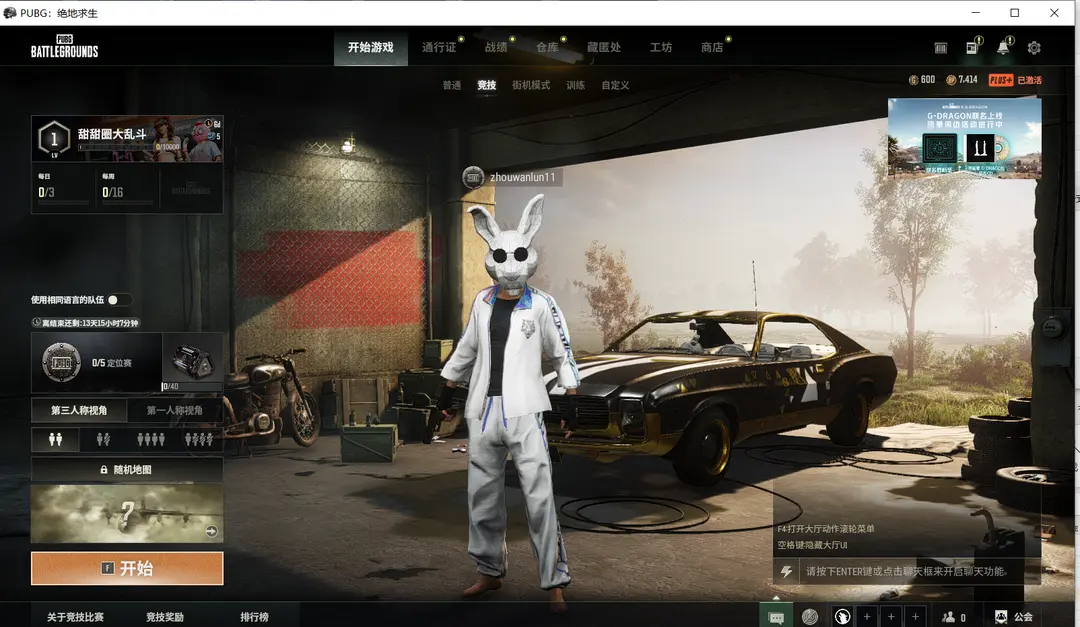Click the first plus slot to invite teammate
Screen dimensions: 1080x627
867,617
